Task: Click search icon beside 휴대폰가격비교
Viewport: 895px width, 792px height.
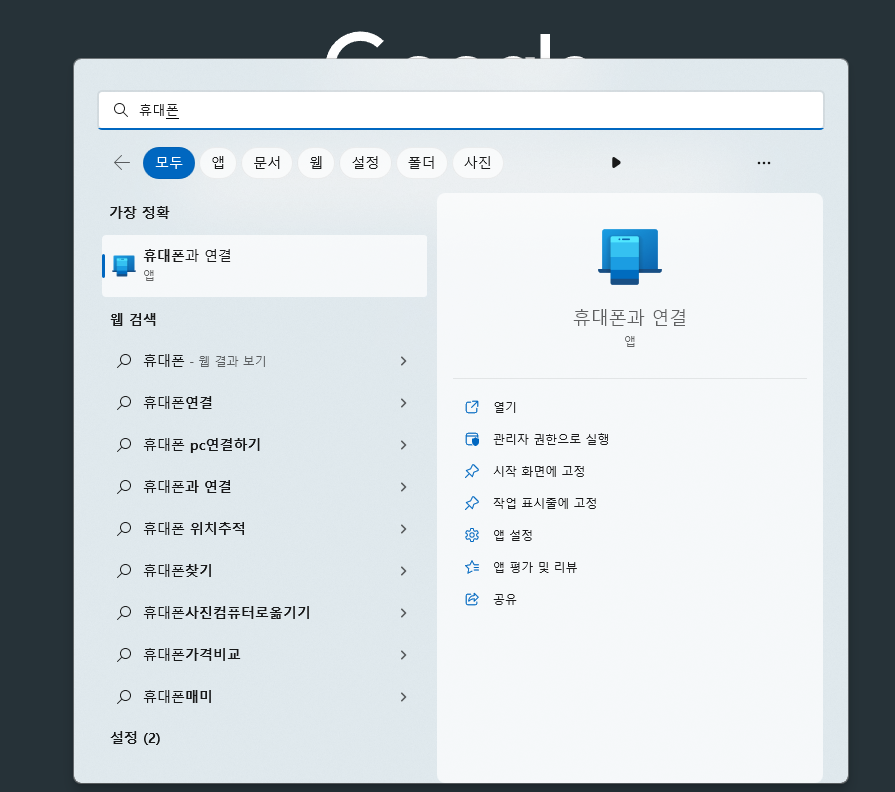Action: click(124, 654)
